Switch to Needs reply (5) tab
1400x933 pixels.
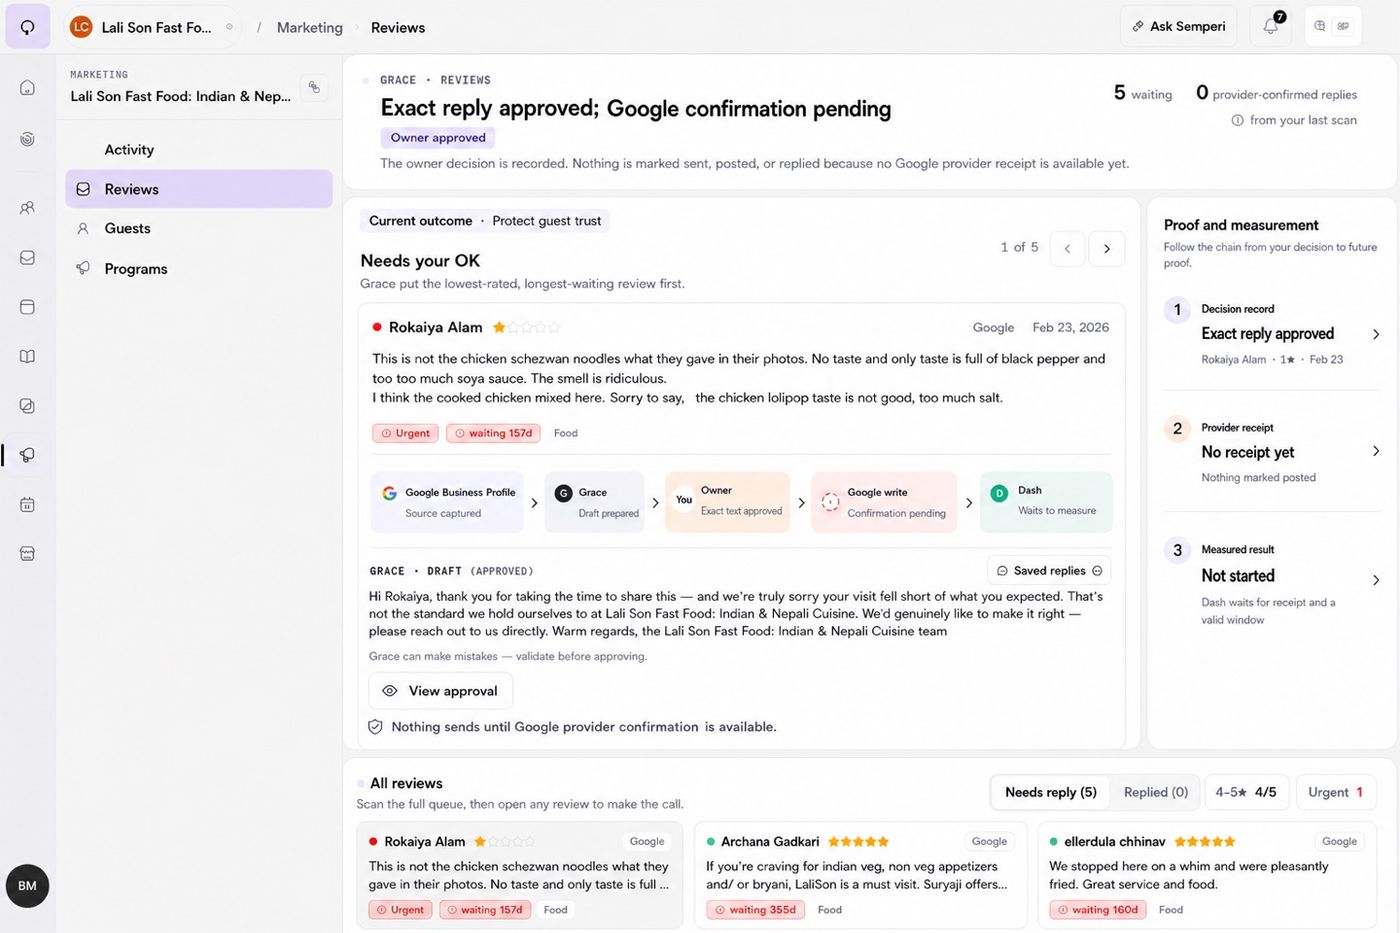(x=1051, y=792)
